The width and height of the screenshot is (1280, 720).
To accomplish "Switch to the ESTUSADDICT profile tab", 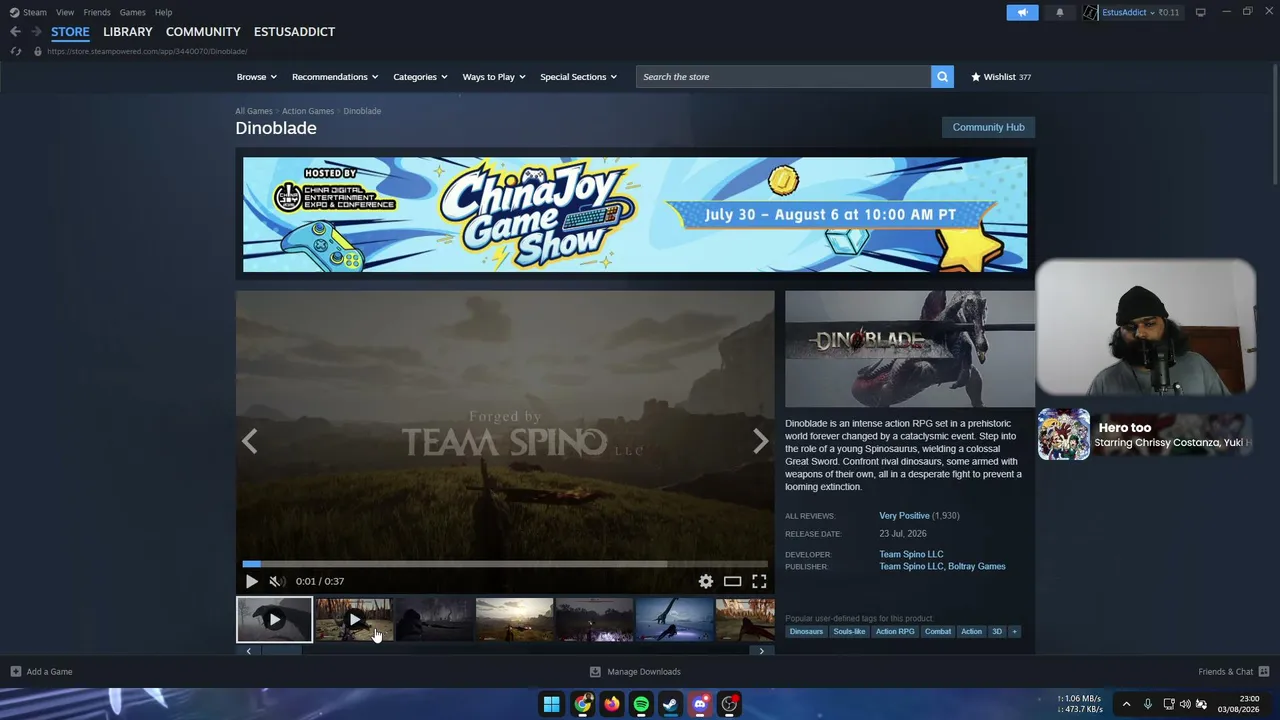I will click(x=294, y=32).
